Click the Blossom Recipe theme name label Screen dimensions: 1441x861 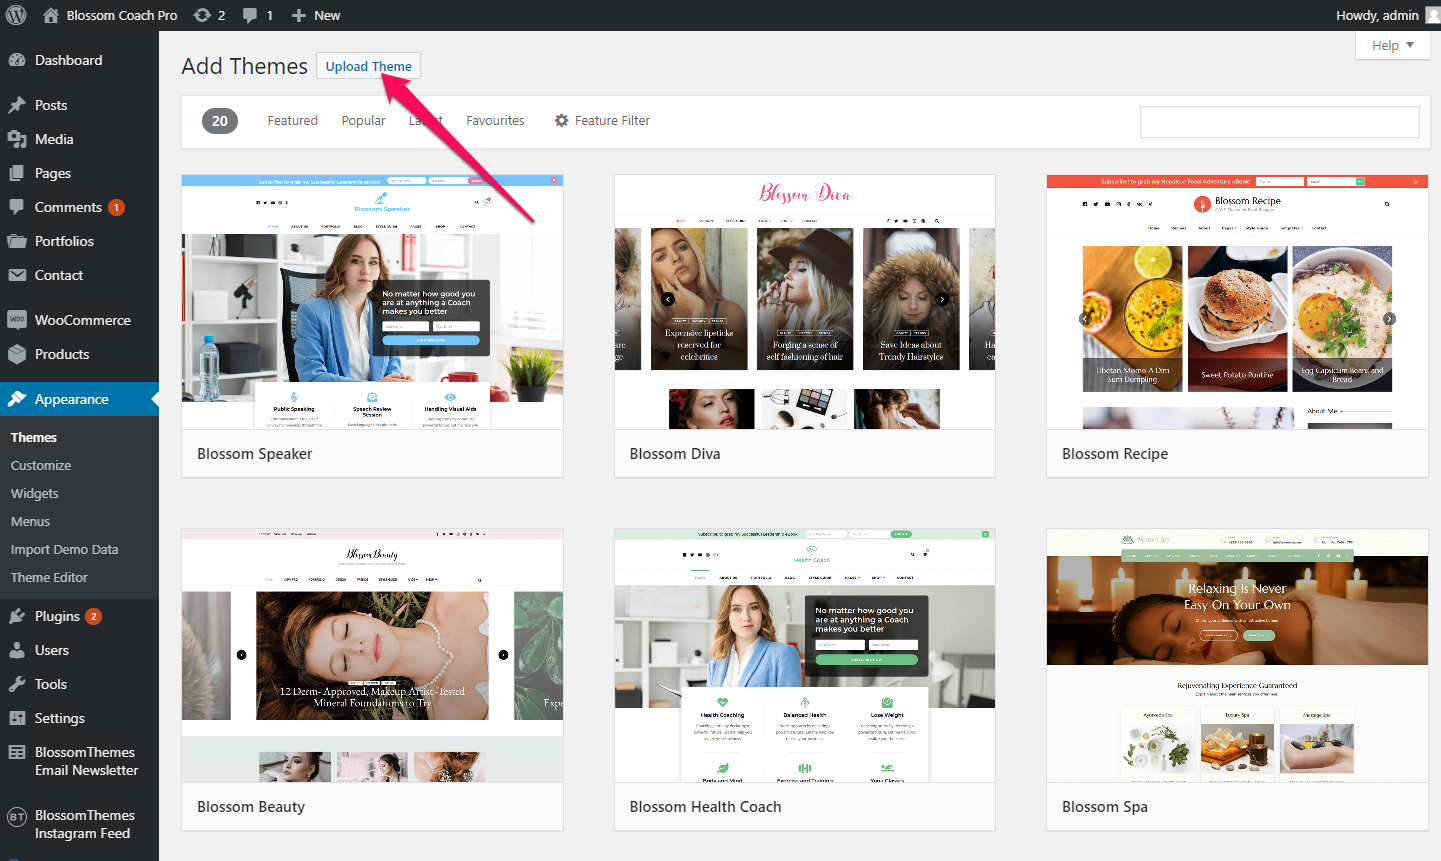1115,454
